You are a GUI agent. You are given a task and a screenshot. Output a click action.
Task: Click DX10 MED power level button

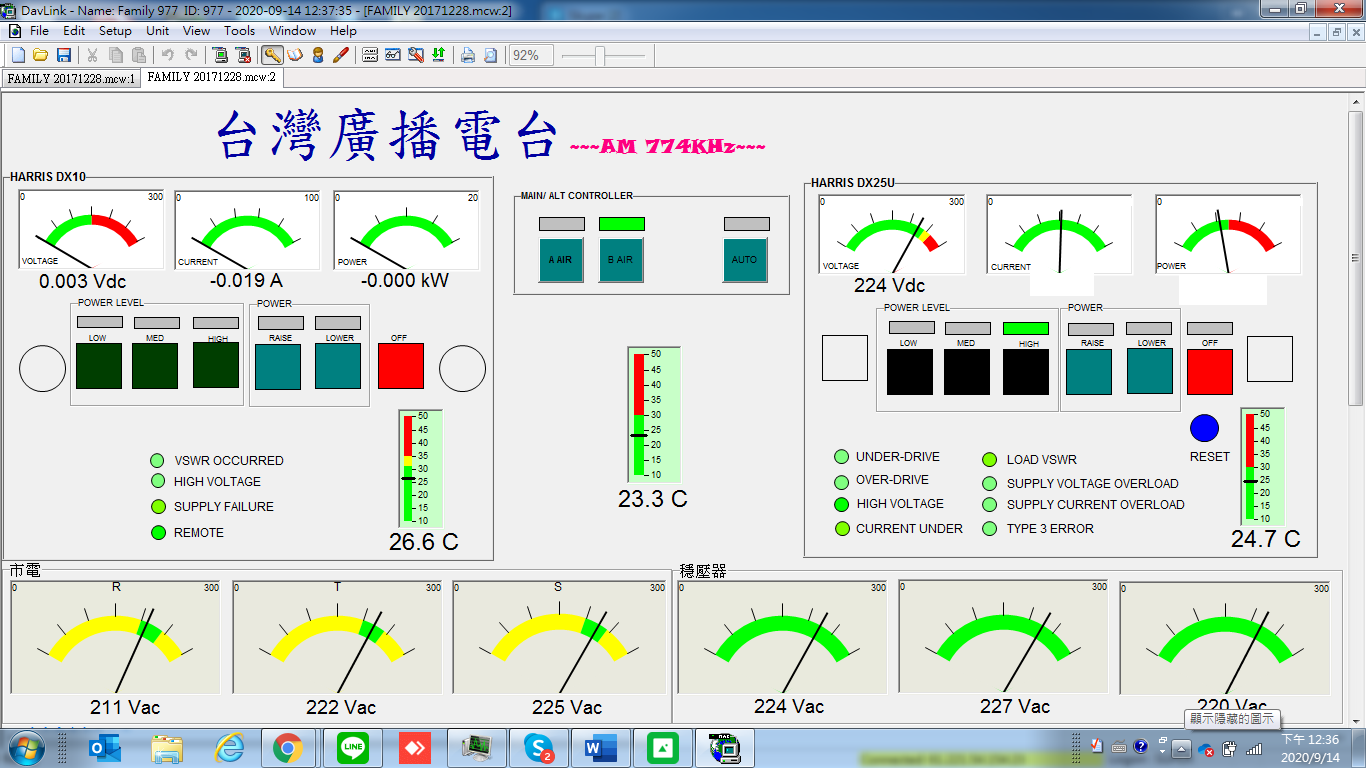pyautogui.click(x=155, y=365)
